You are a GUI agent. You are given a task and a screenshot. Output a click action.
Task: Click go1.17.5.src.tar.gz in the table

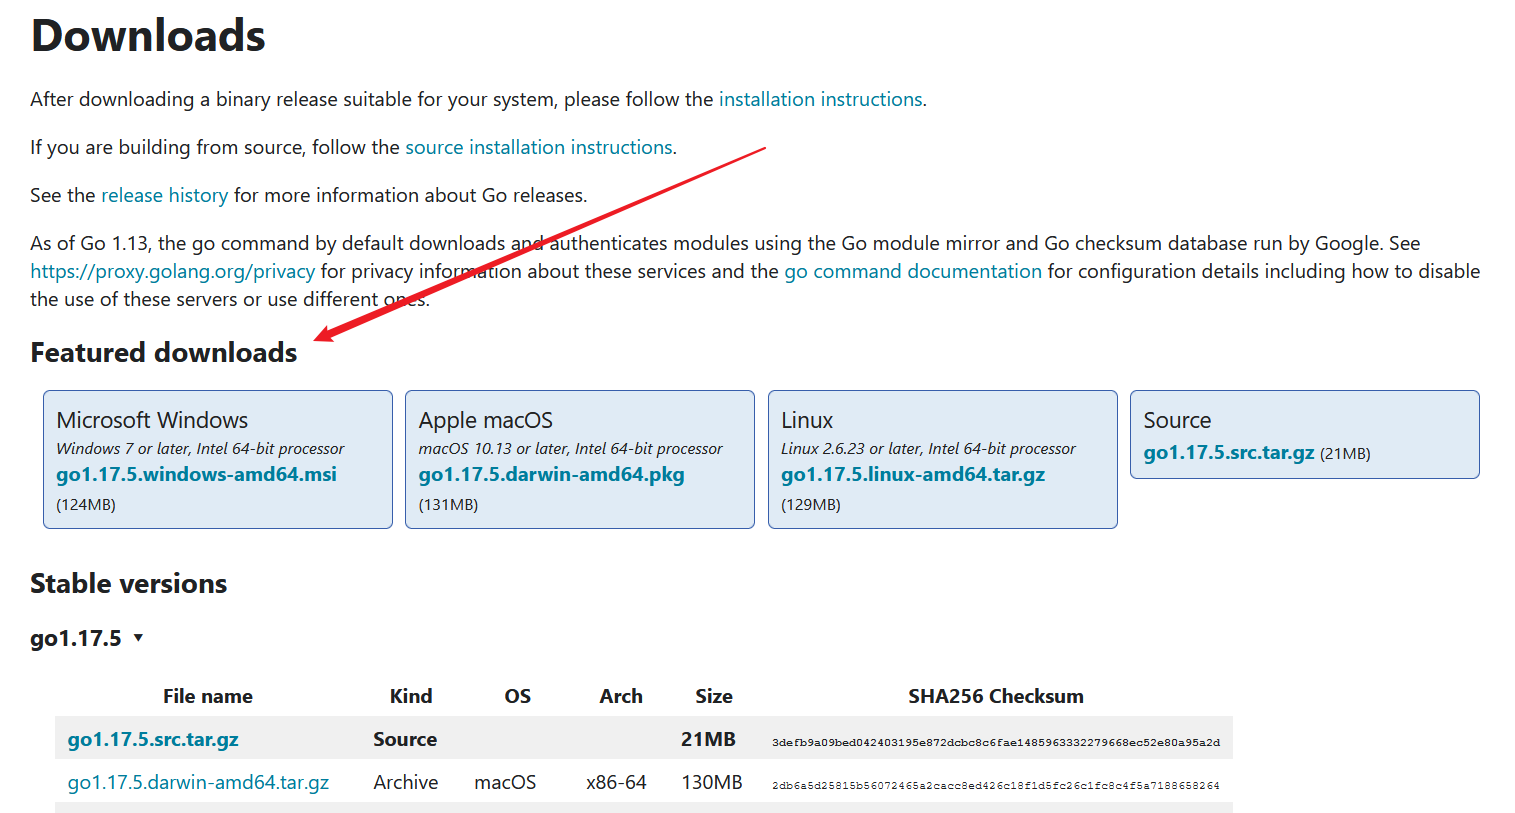[153, 739]
